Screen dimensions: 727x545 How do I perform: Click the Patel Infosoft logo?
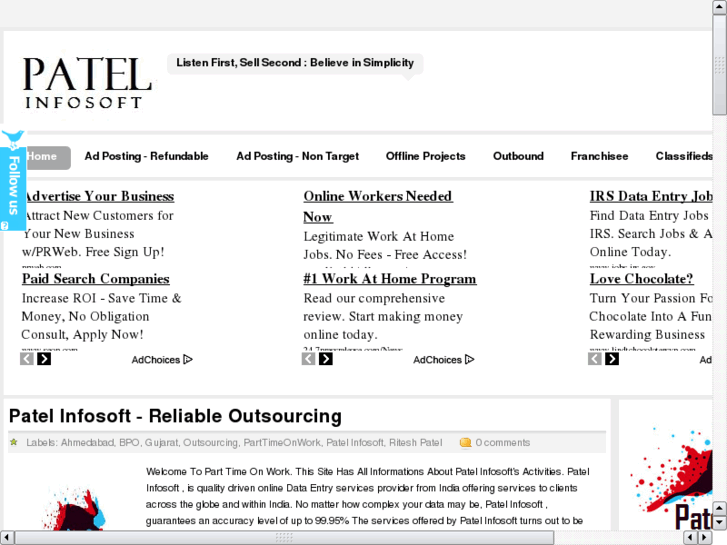click(88, 82)
